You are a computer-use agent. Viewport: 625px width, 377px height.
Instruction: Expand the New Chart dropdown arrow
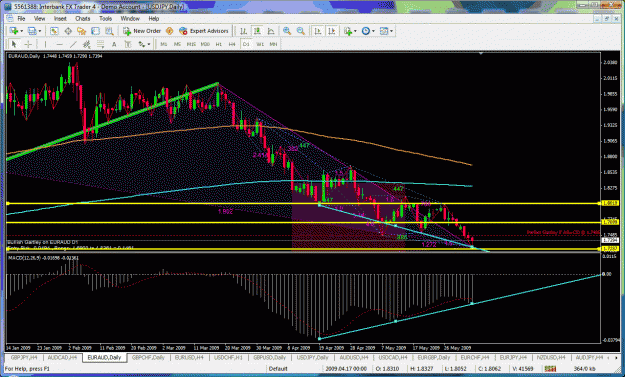(x=21, y=31)
